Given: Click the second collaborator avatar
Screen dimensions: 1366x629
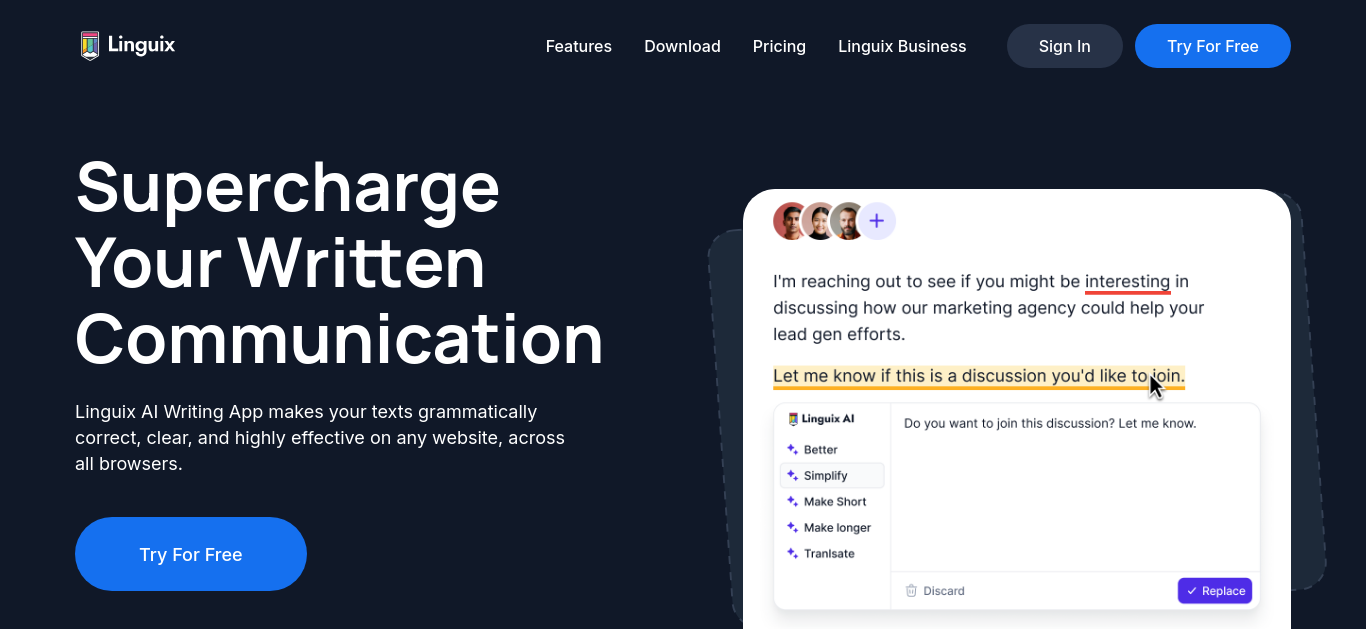Looking at the screenshot, I should 819,221.
